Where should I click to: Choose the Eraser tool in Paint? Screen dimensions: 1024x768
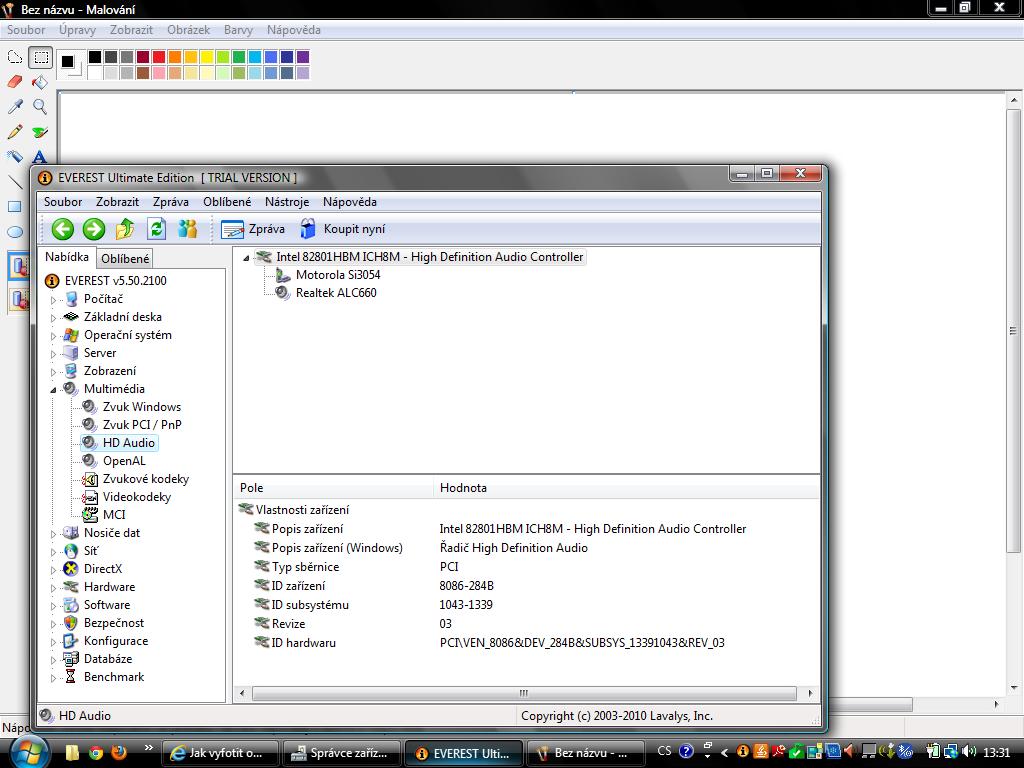15,82
